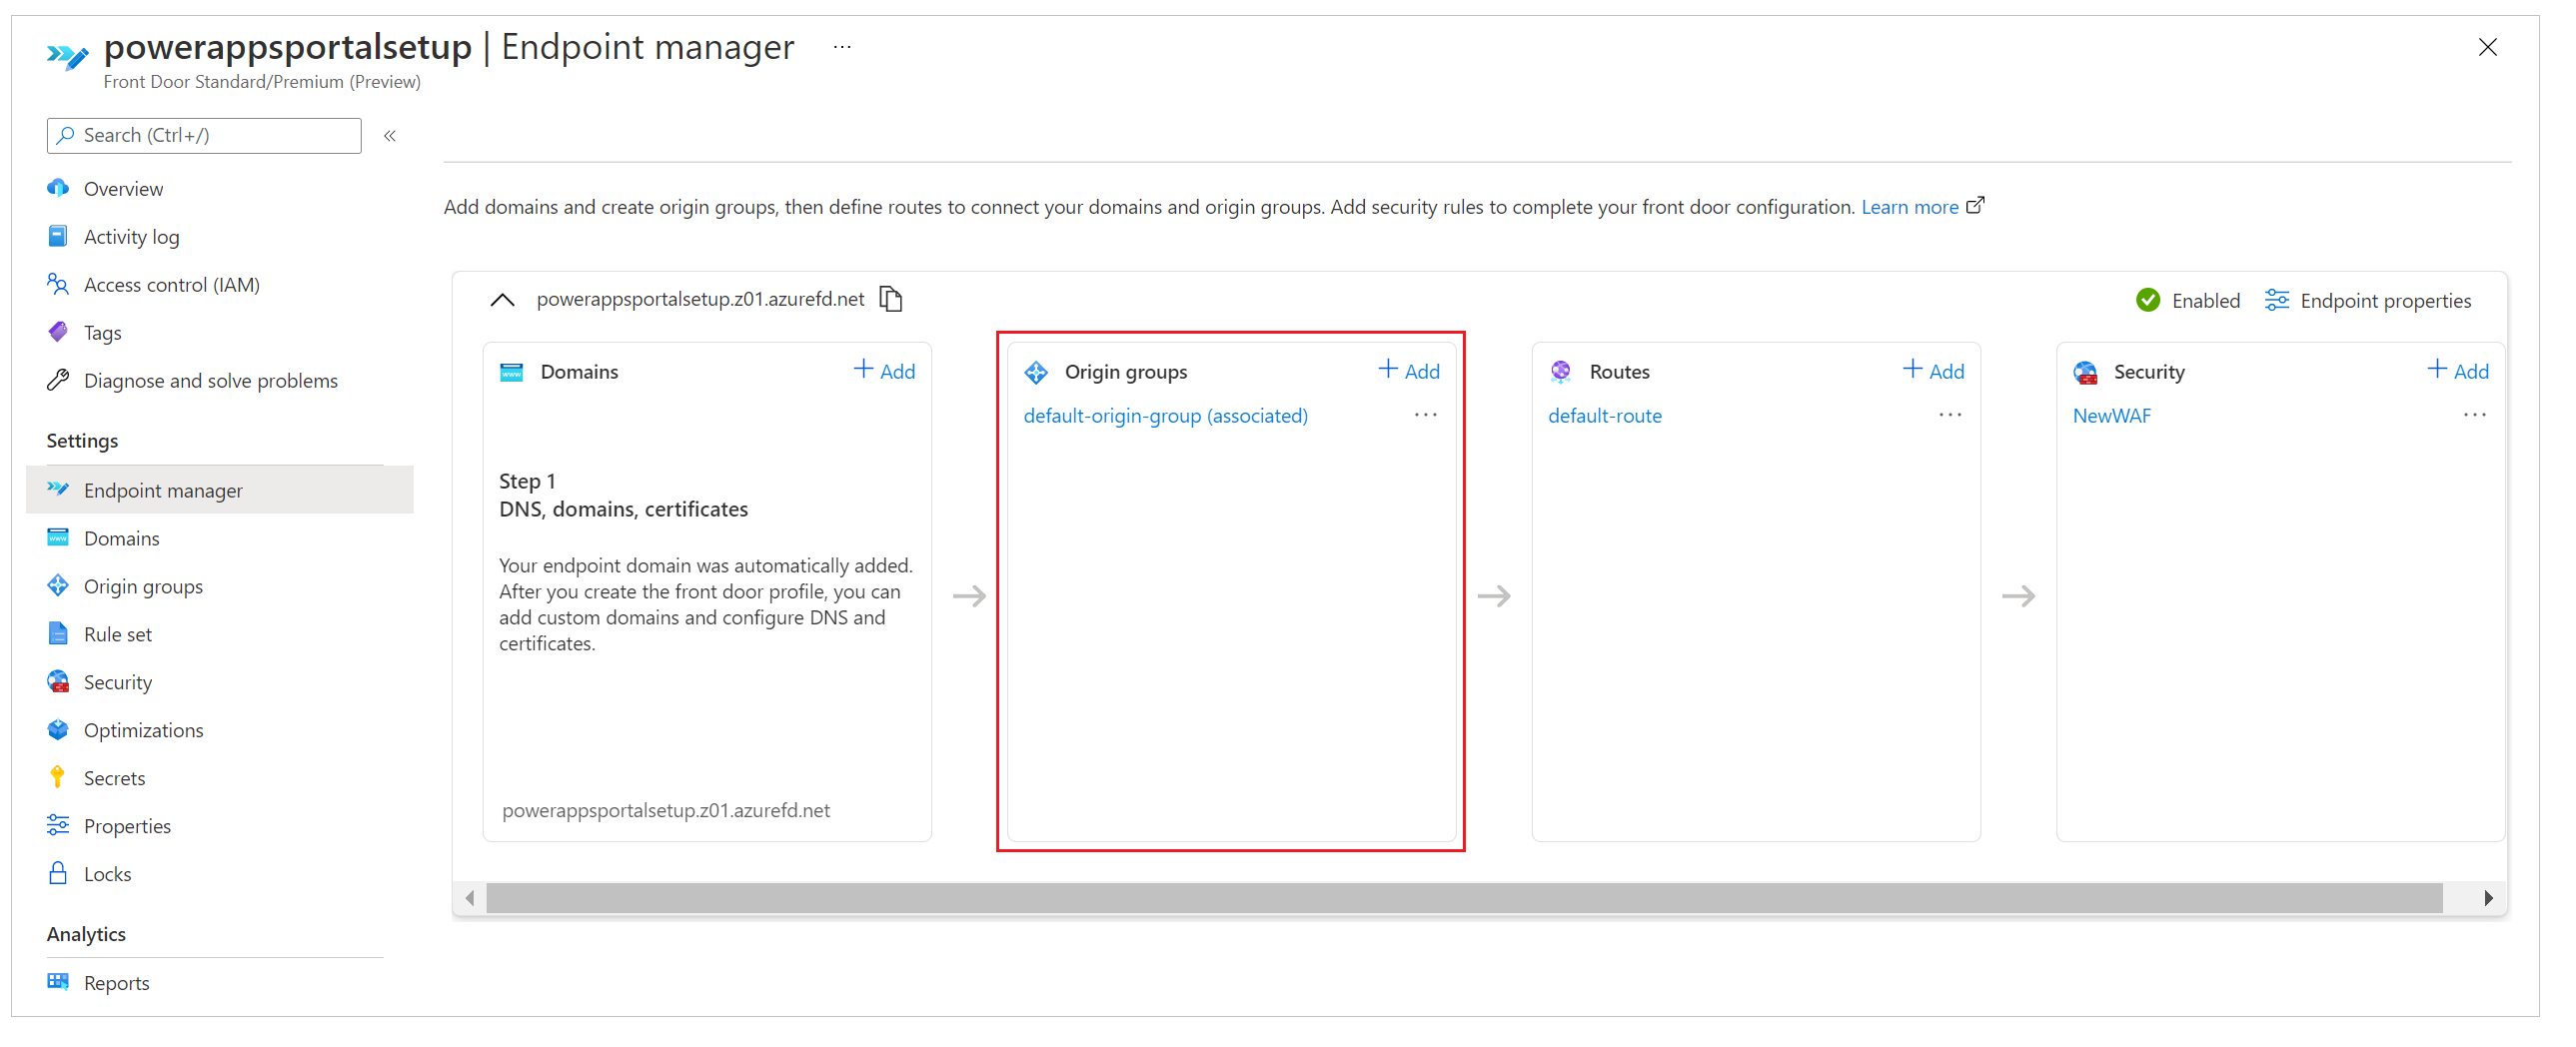Close the Endpoint manager blade
The height and width of the screenshot is (1047, 2576).
2487,47
